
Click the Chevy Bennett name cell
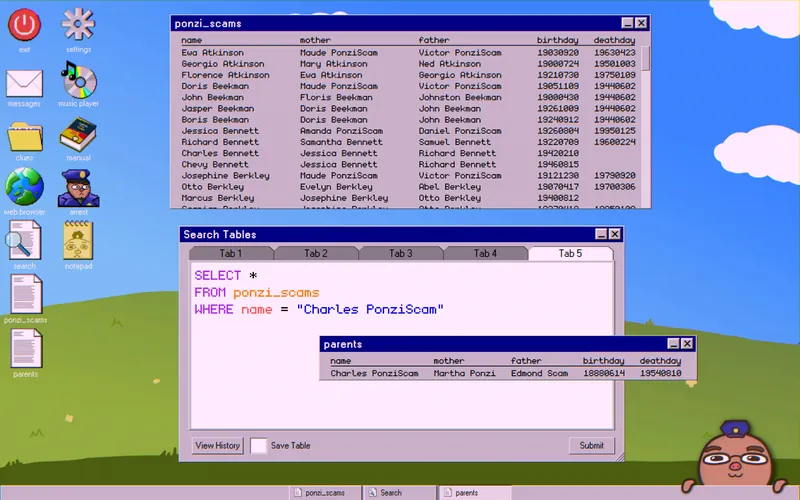point(215,165)
